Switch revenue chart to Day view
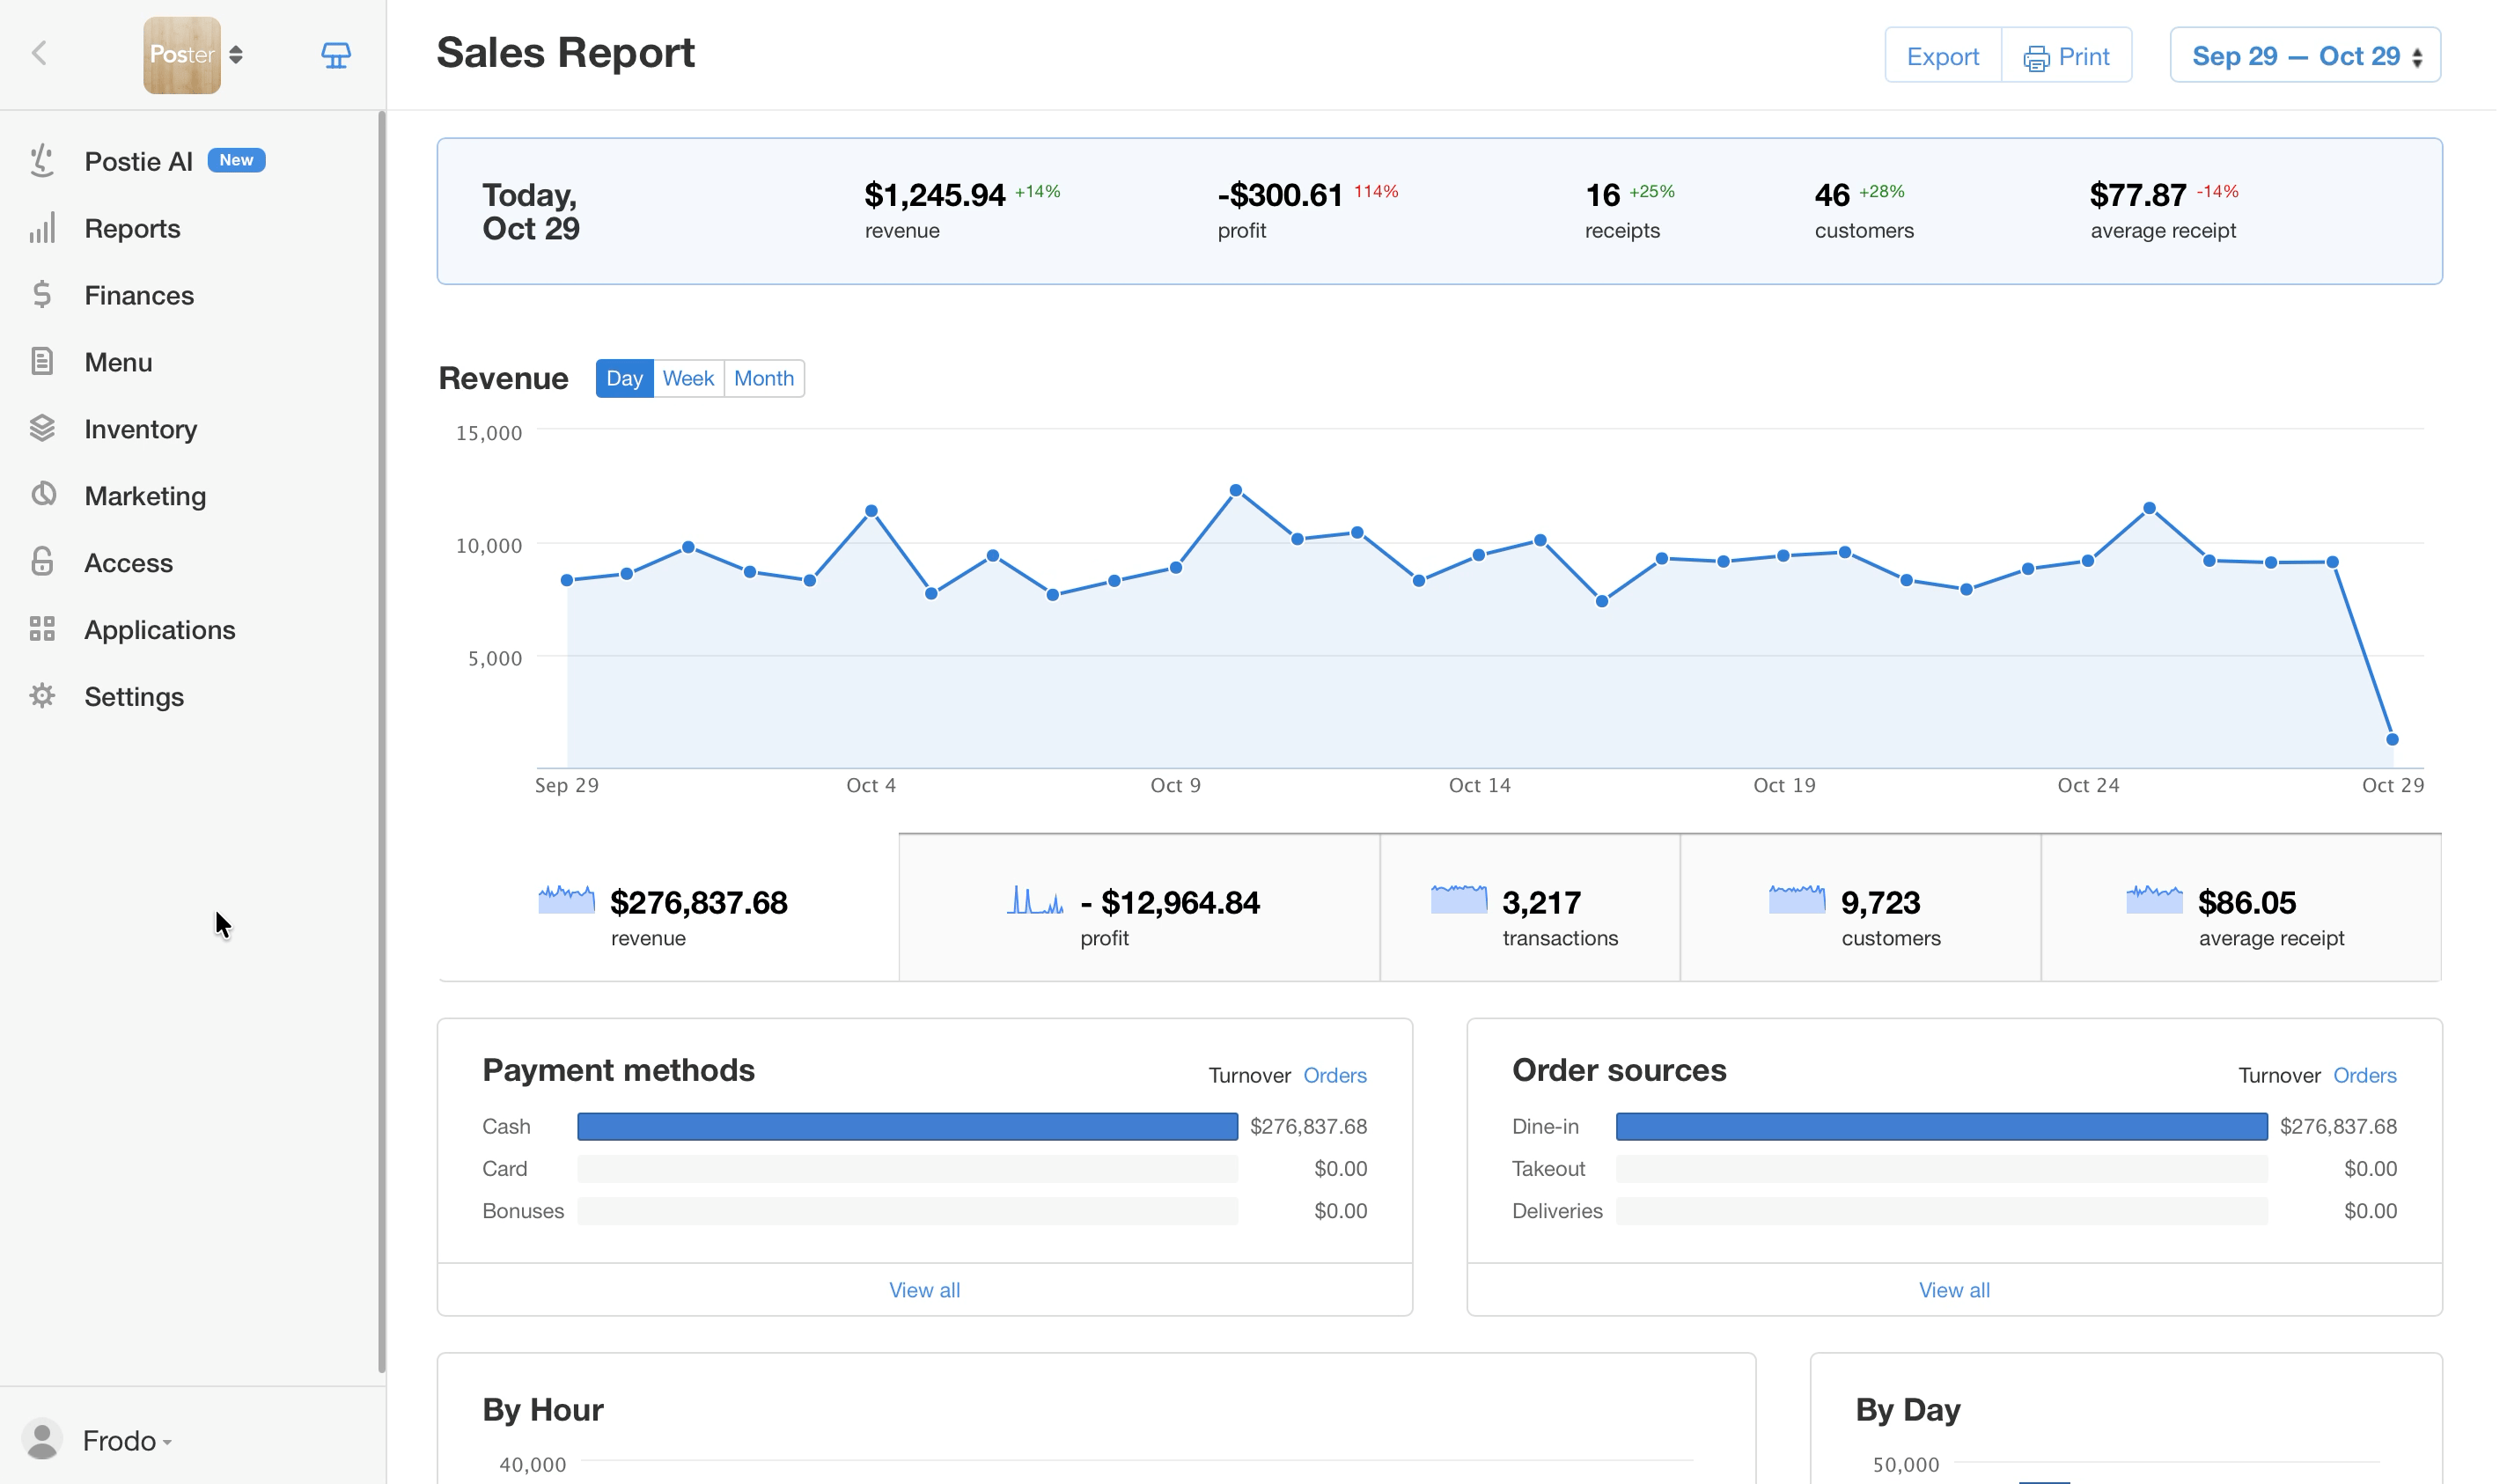 (624, 379)
